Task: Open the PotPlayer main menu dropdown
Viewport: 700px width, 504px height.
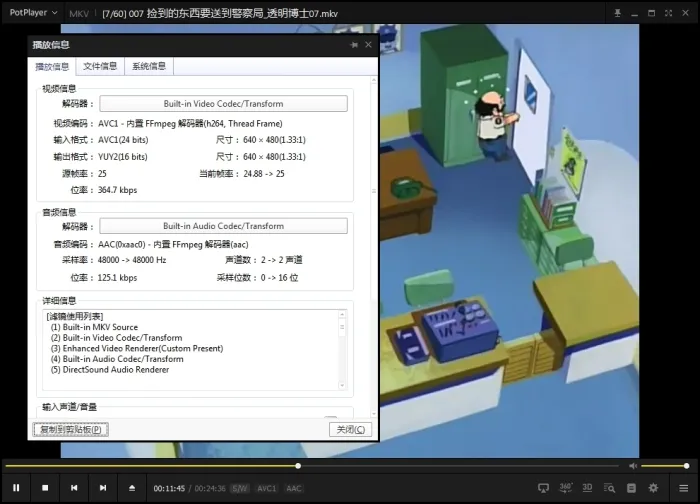Action: pyautogui.click(x=30, y=14)
